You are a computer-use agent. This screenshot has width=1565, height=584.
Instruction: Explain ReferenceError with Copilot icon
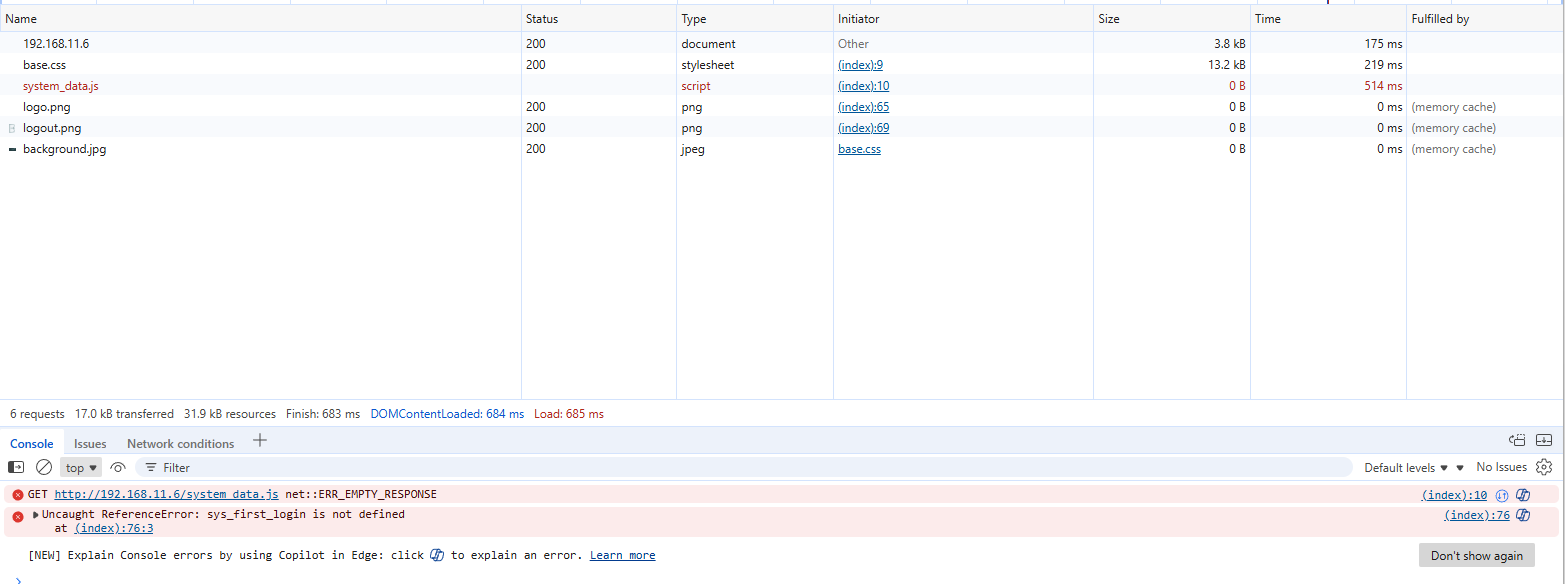click(x=1523, y=515)
